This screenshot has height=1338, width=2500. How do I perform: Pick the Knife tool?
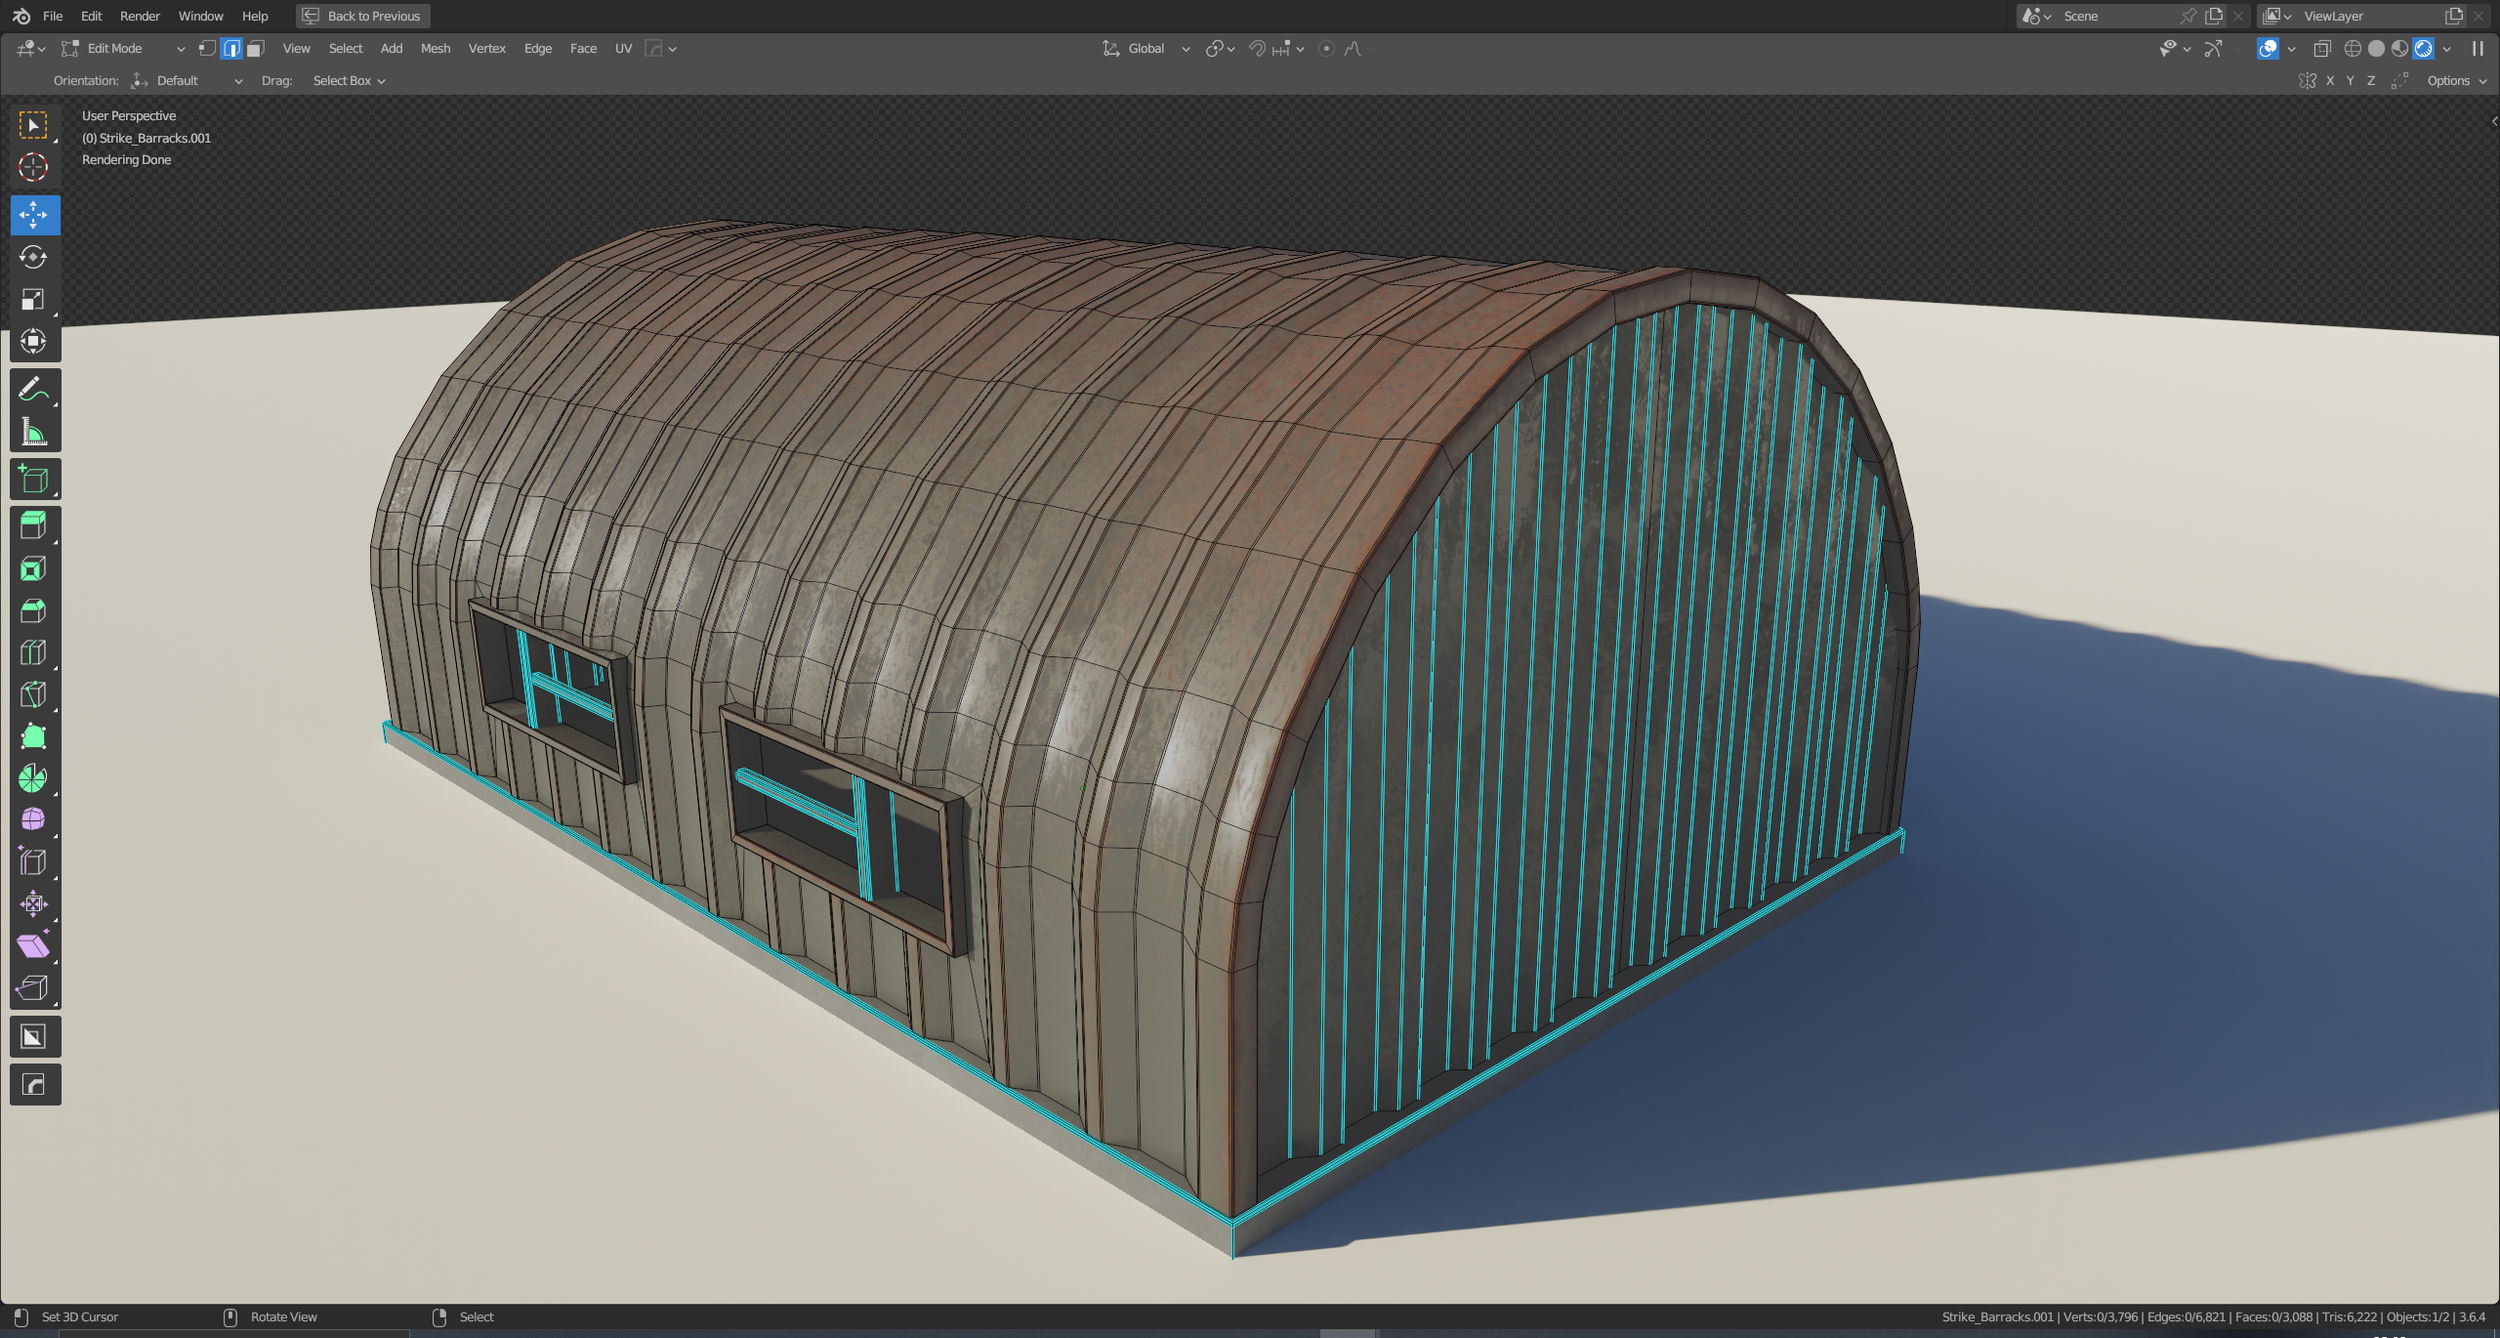[x=33, y=695]
